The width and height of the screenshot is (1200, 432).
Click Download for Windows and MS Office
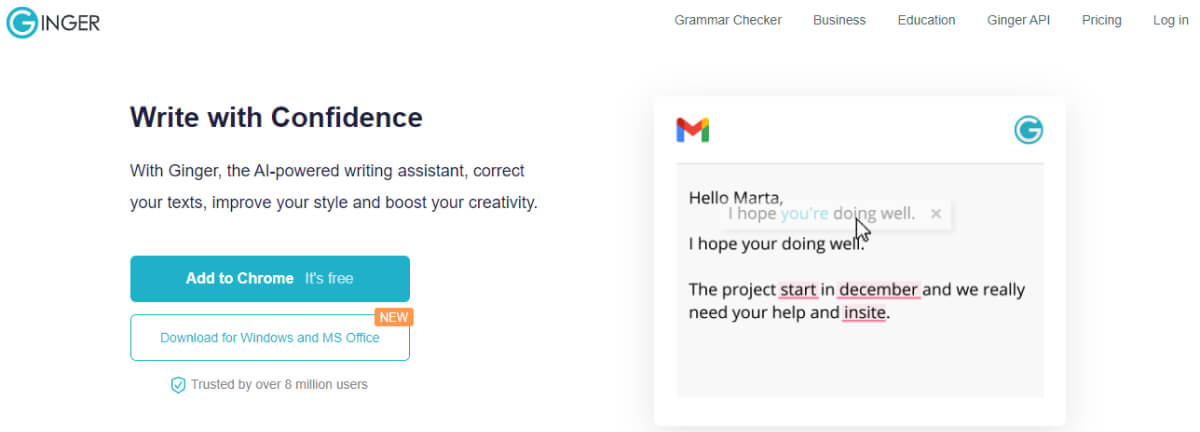270,338
